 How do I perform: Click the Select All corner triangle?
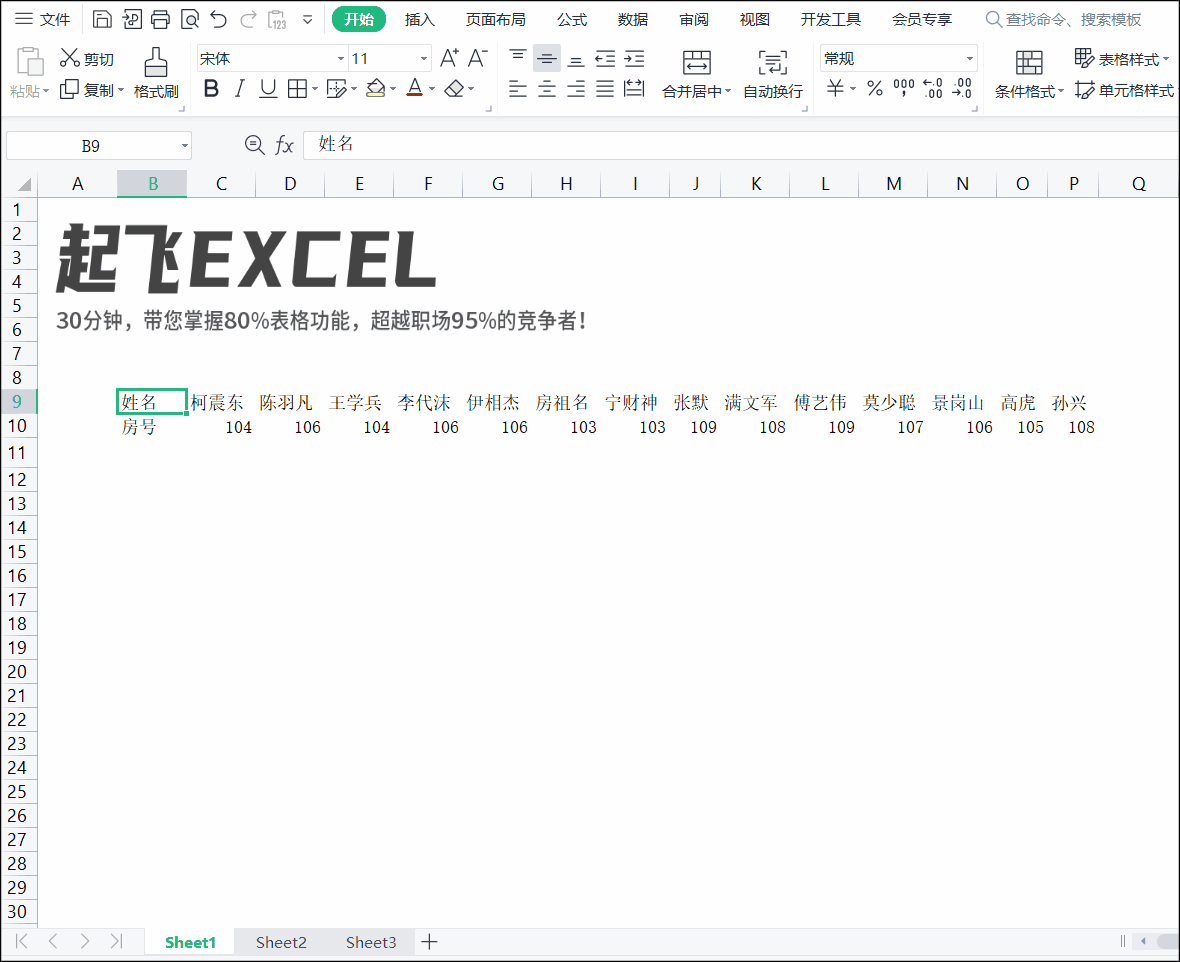point(23,184)
